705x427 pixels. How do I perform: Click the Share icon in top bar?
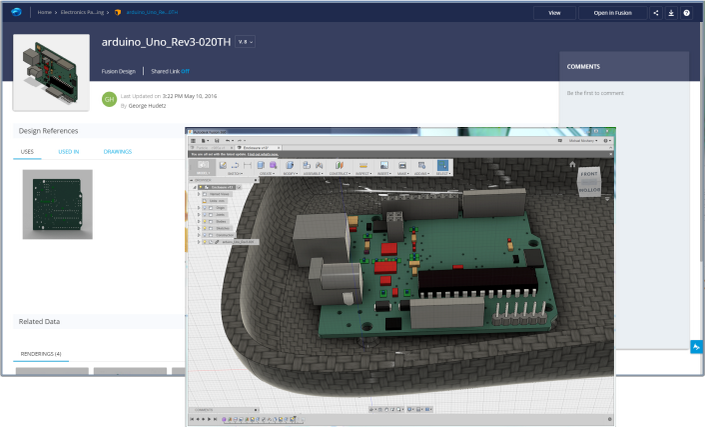656,13
